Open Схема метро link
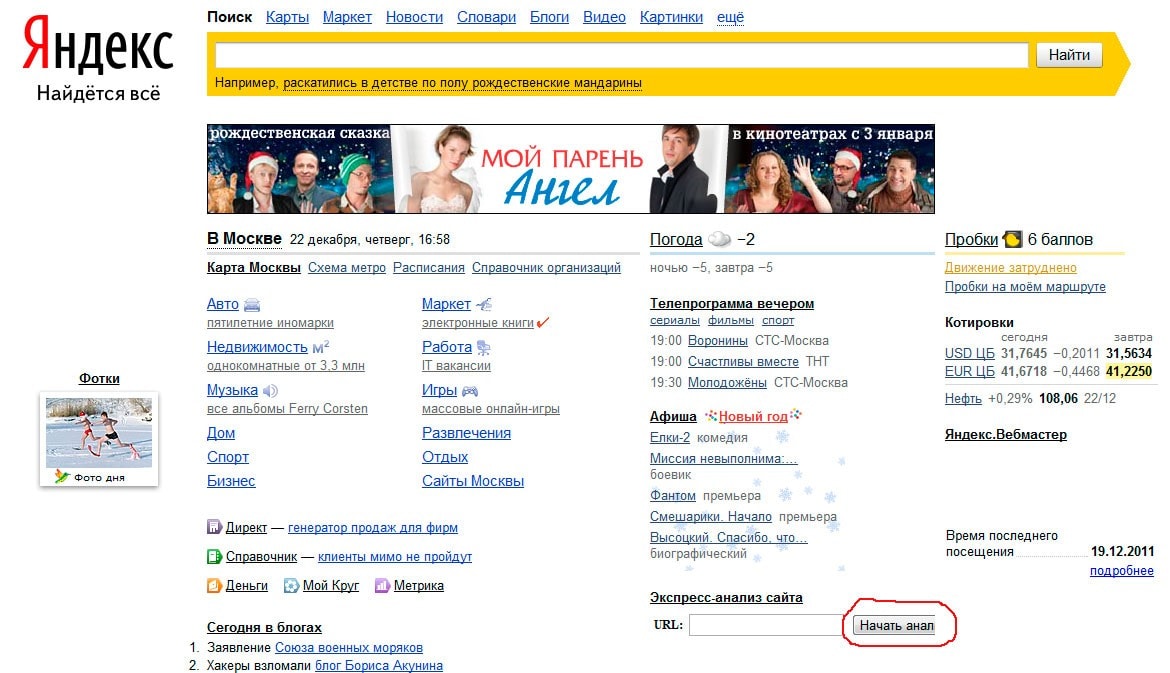Image resolution: width=1170 pixels, height=673 pixels. [347, 268]
